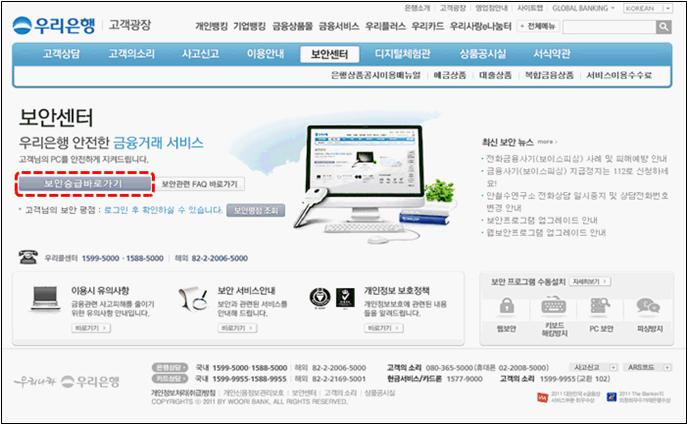687x424 pixels.
Task: Expand the 전체메뉴 menu
Action: point(539,26)
